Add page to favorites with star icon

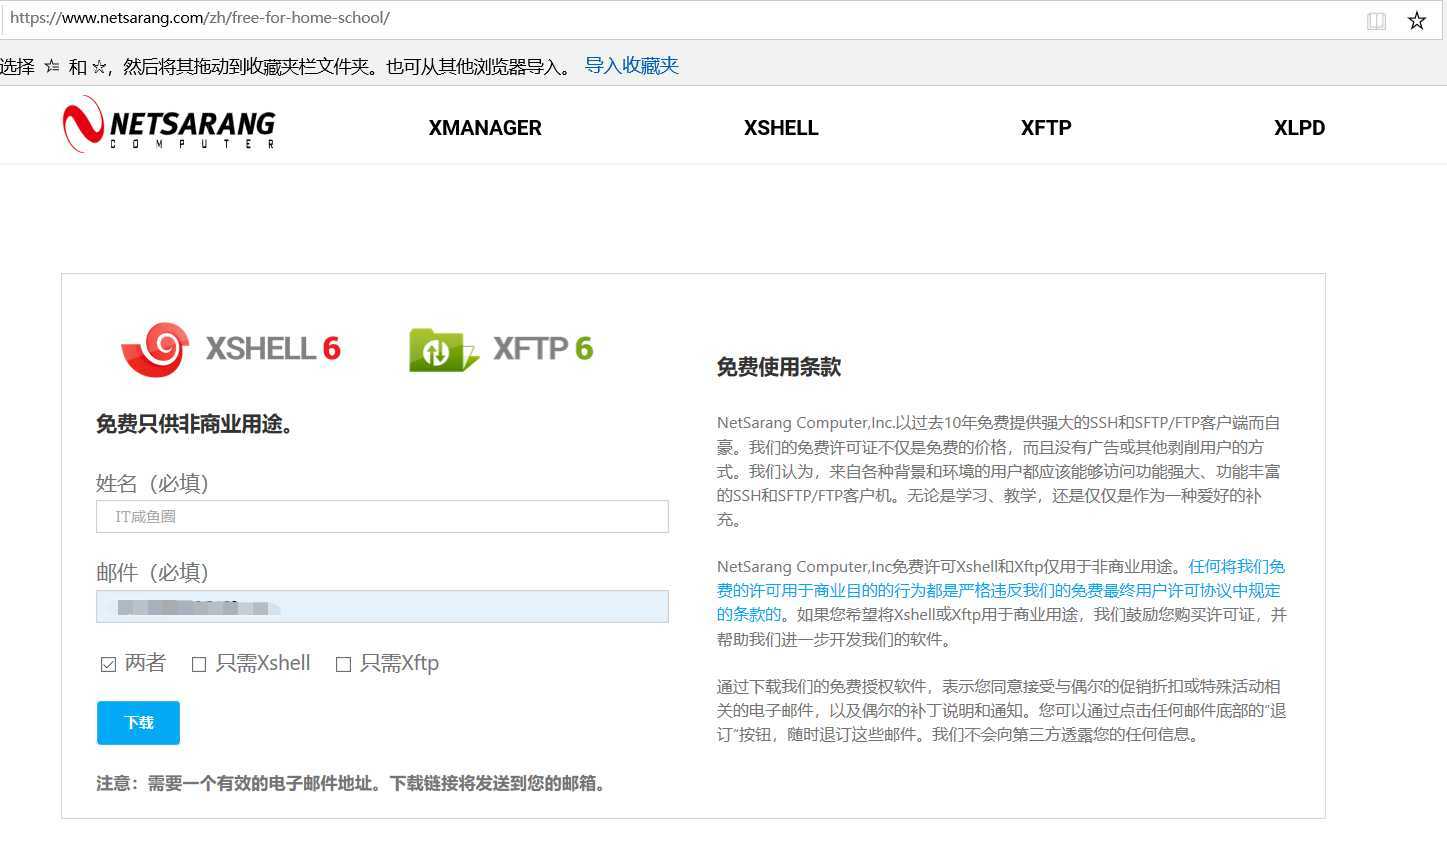click(x=1416, y=20)
